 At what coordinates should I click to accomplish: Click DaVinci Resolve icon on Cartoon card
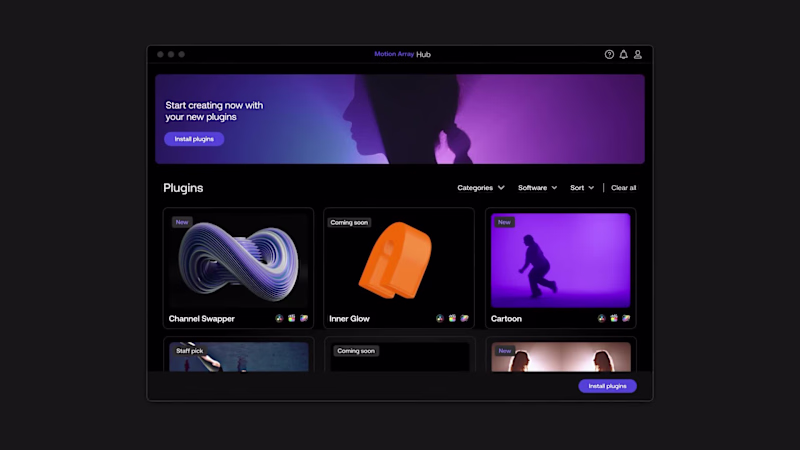pyautogui.click(x=602, y=318)
